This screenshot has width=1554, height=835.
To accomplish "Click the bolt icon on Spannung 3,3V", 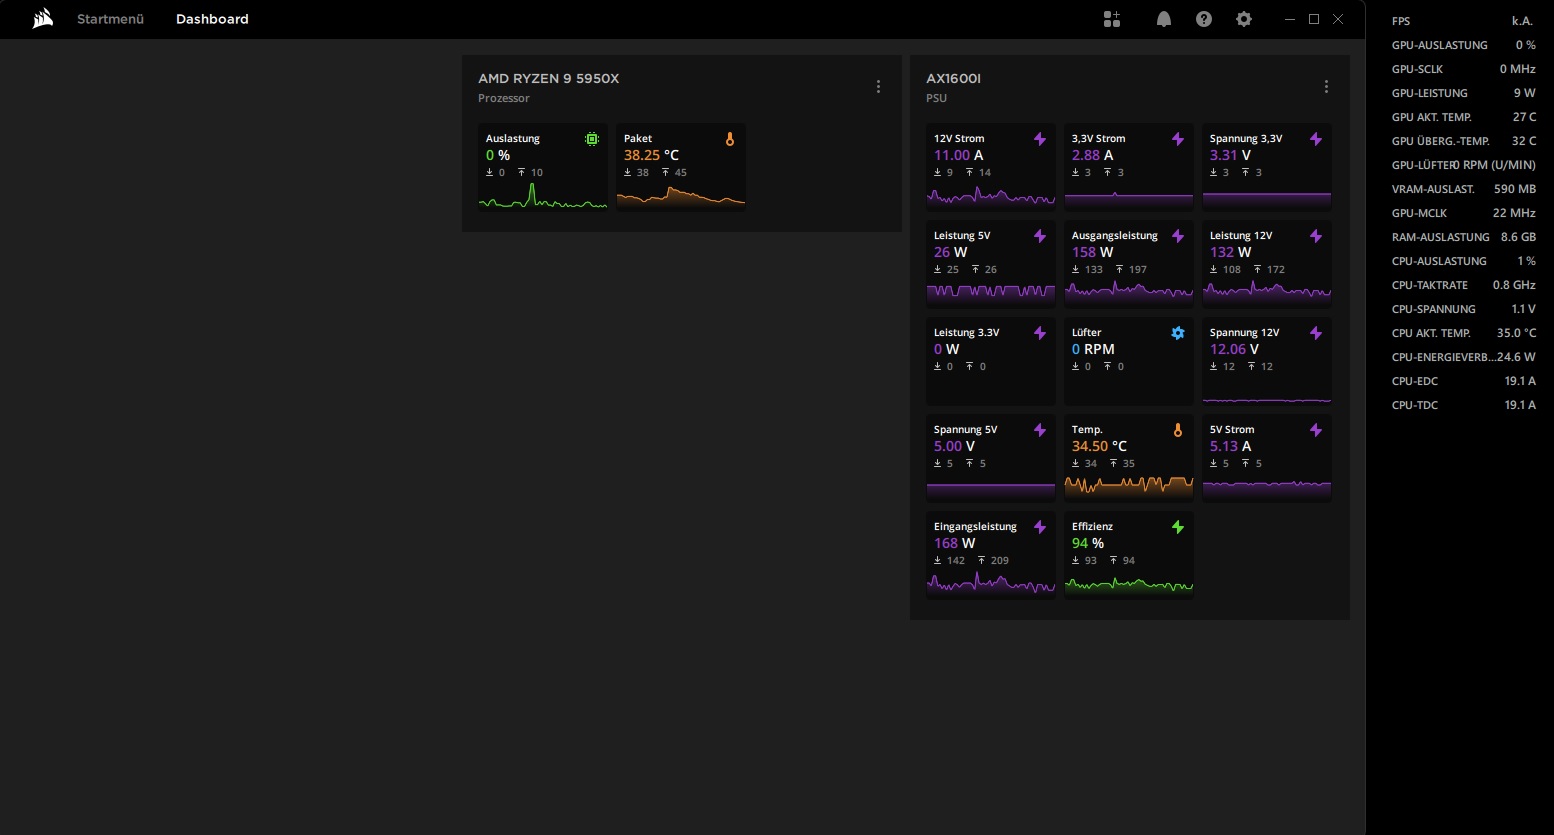I will [x=1316, y=139].
